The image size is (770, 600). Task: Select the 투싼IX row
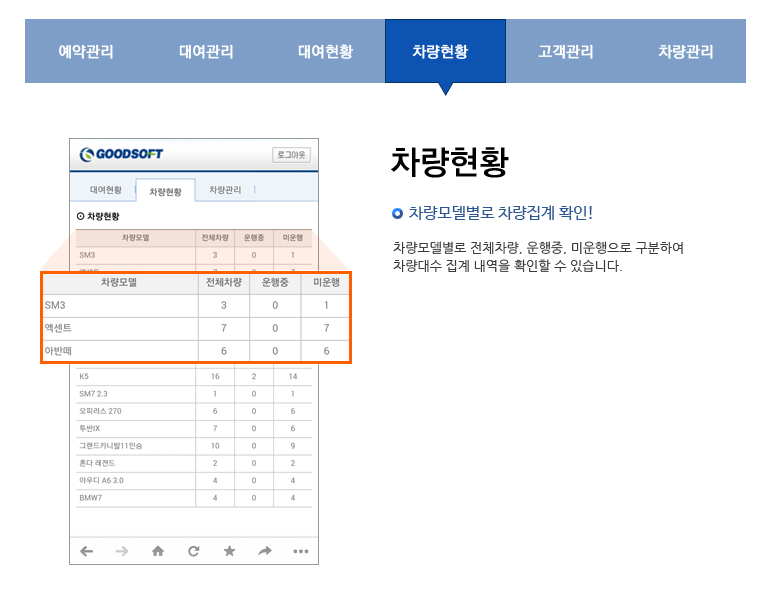[x=194, y=429]
